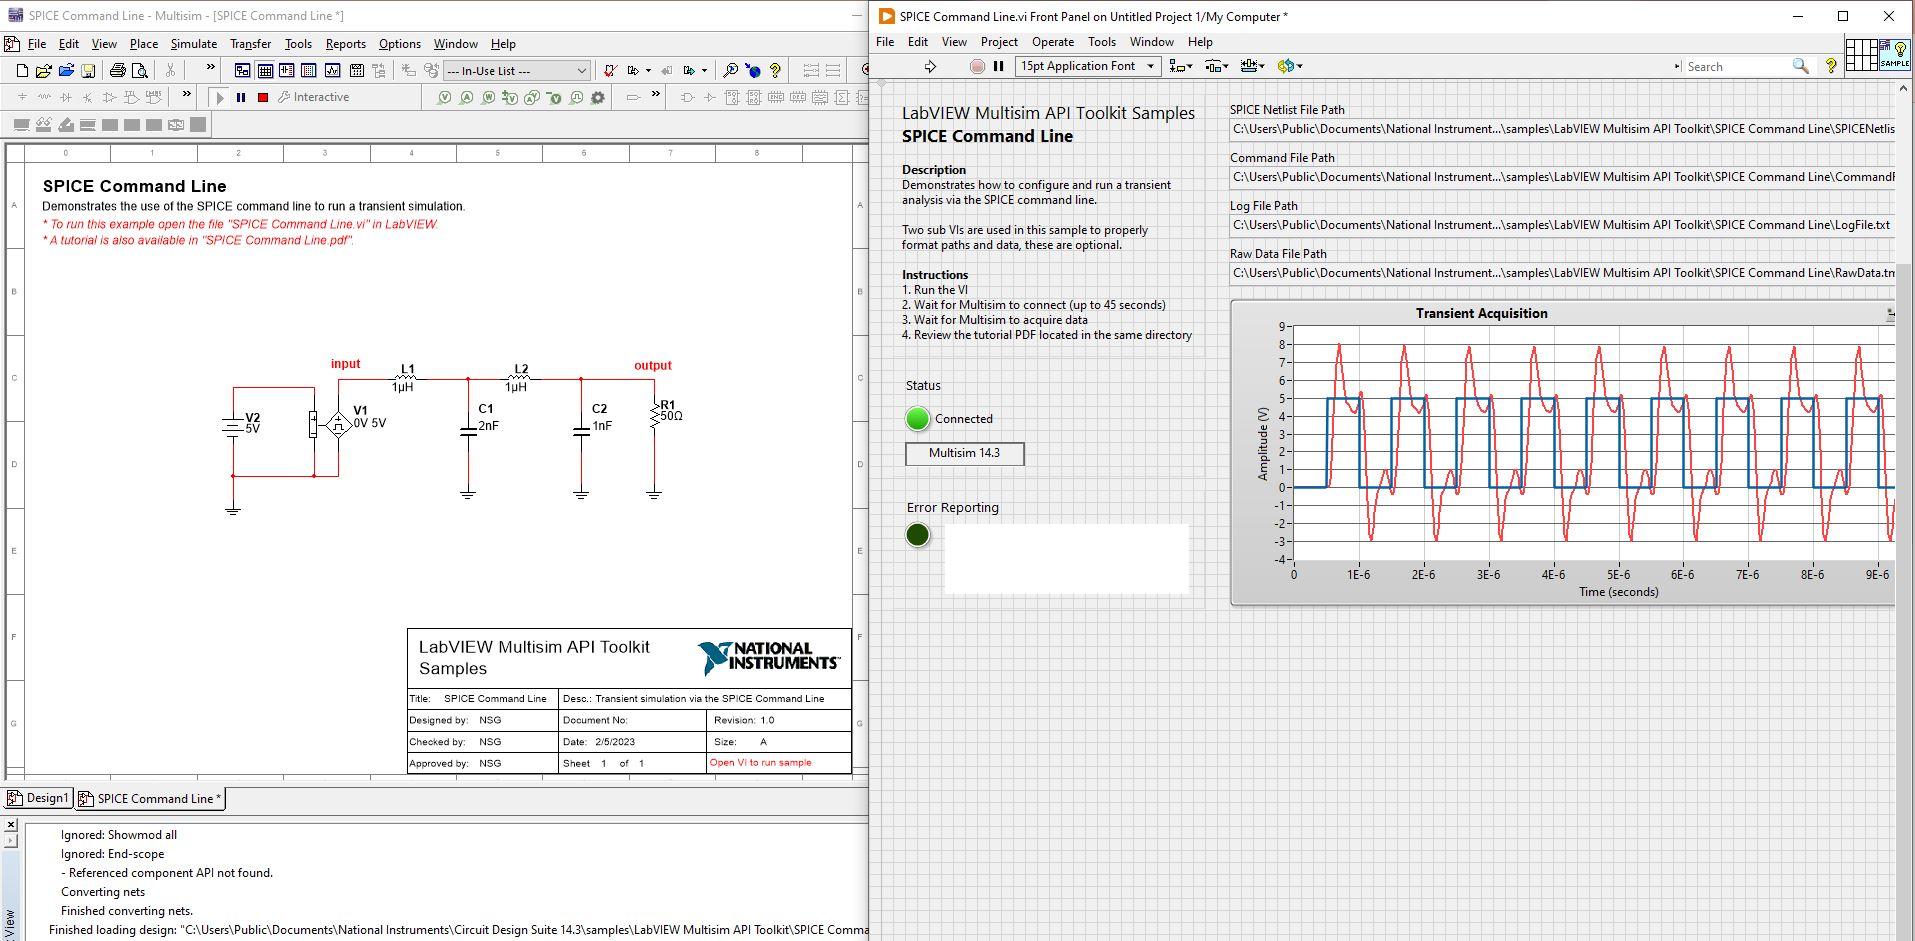Click the Open file folder icon in Multisim
The image size is (1915, 941).
44,70
